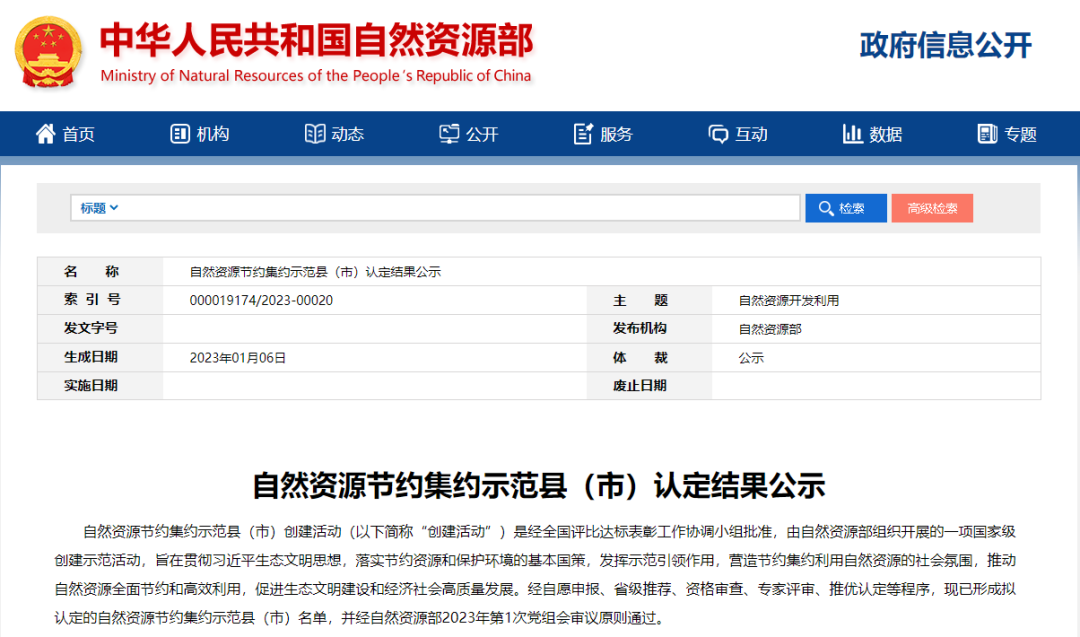Click the home icon beside 首页
The image size is (1080, 637).
point(45,134)
